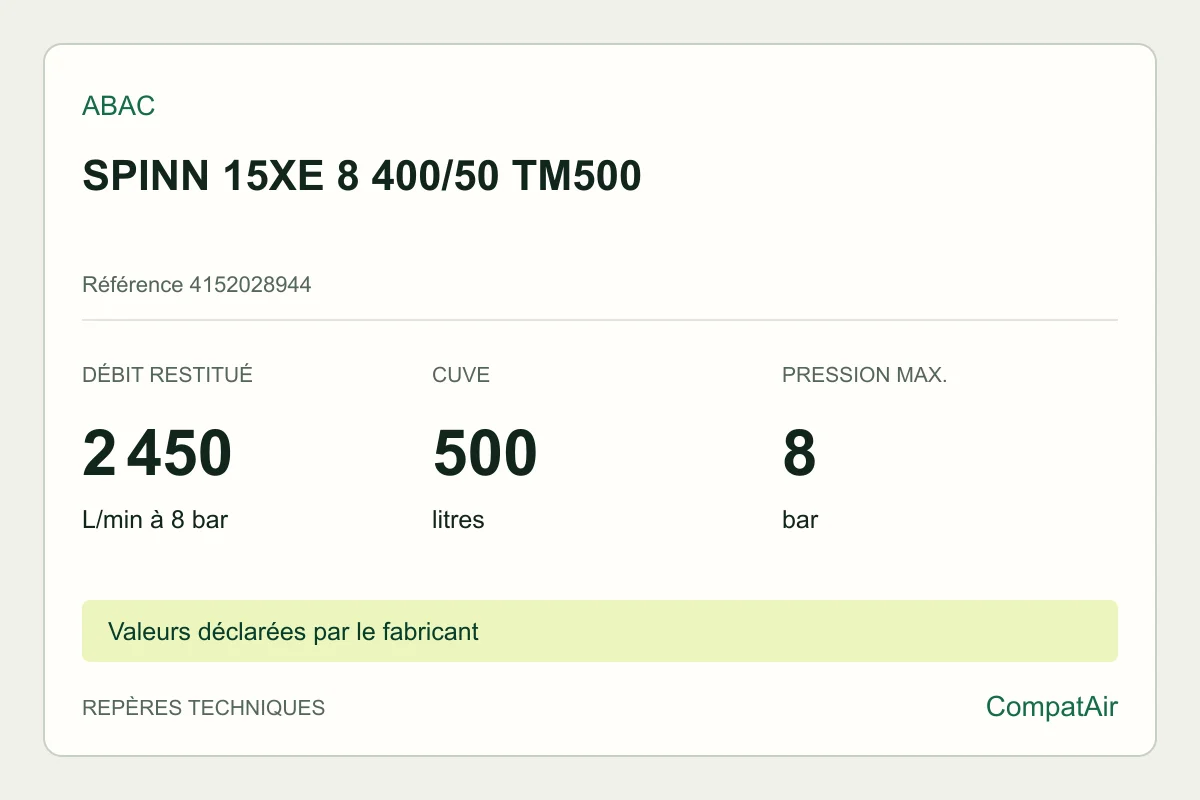Click the Valeurs déclarées par le fabricant banner

click(293, 631)
